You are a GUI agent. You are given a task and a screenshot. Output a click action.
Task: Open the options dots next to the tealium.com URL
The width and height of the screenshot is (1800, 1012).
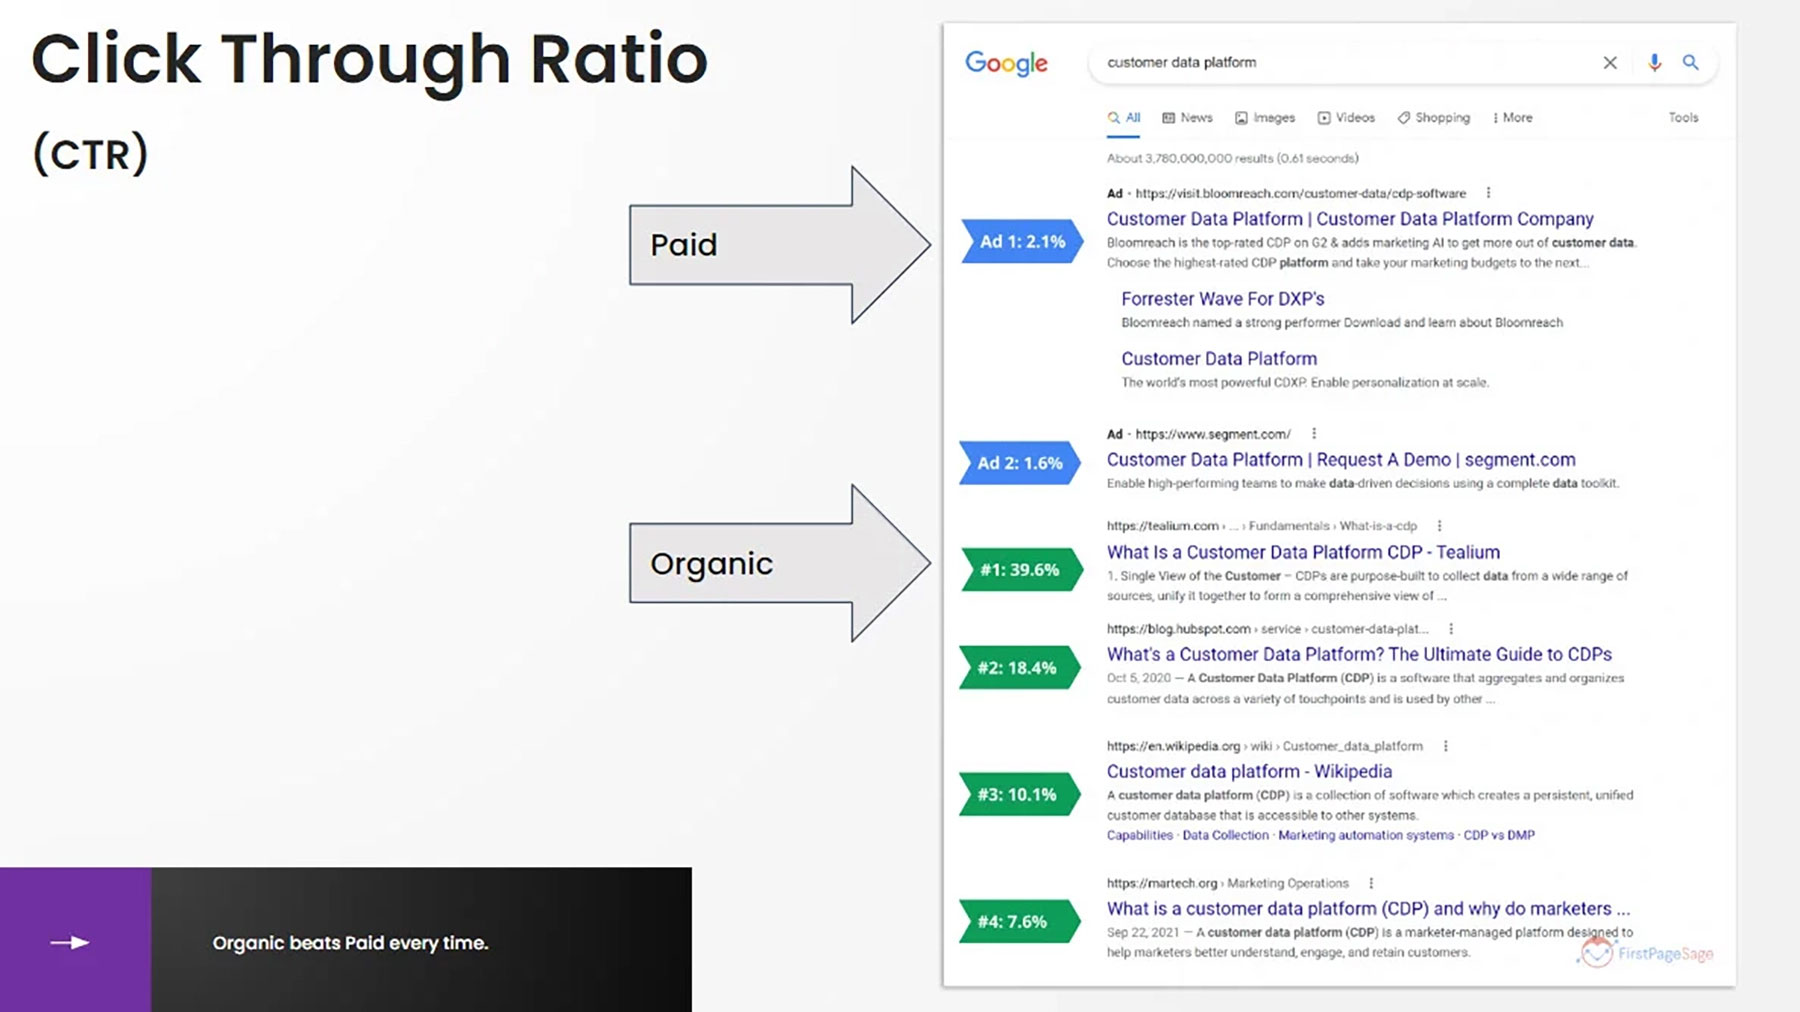pos(1439,526)
